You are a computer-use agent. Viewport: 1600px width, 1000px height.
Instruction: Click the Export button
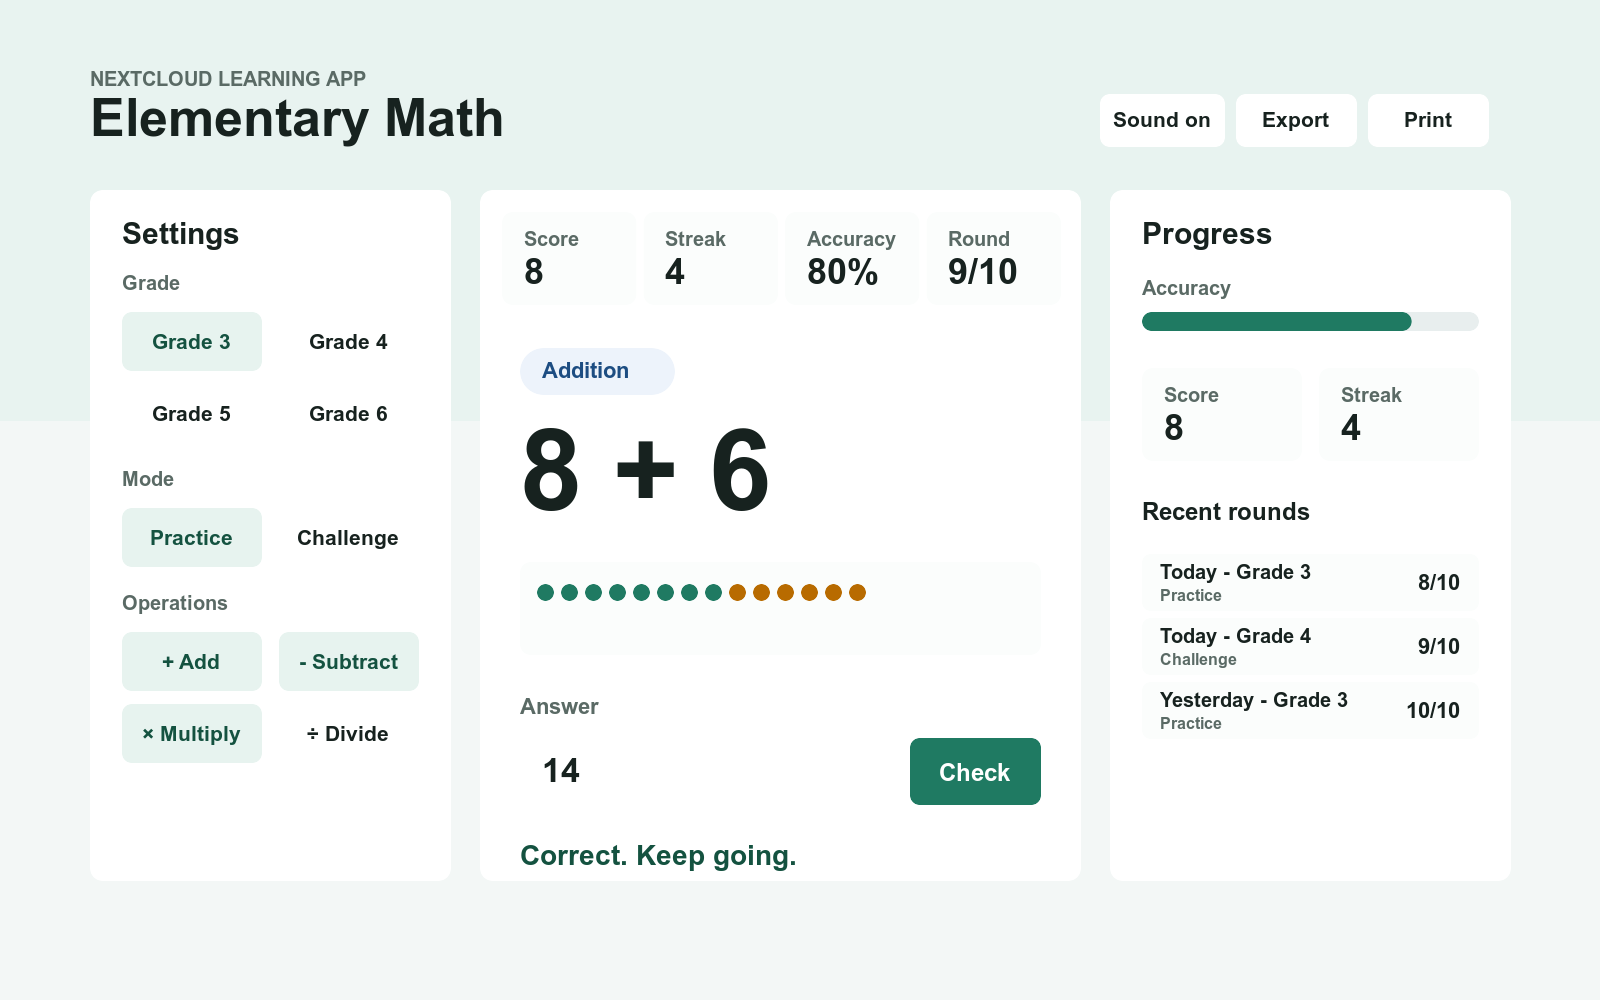pos(1296,120)
